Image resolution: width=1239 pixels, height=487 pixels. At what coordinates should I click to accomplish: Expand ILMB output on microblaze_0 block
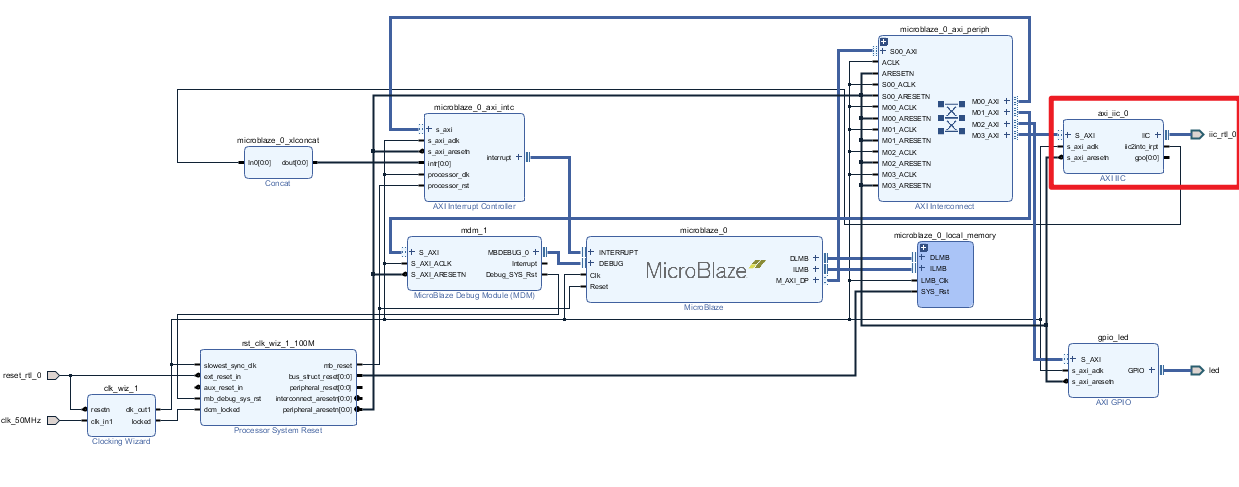pos(816,269)
